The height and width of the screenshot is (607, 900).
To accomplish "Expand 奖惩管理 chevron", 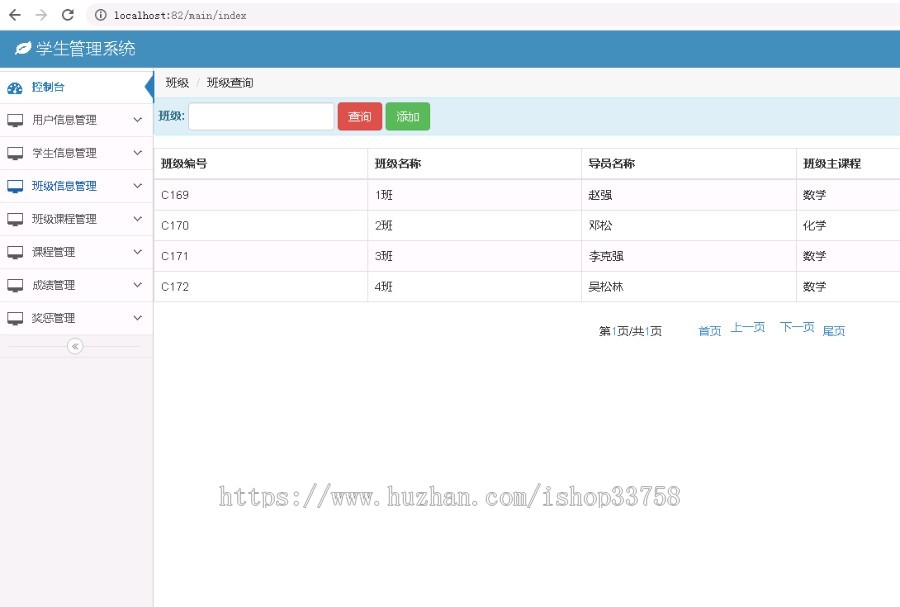I will tap(138, 318).
